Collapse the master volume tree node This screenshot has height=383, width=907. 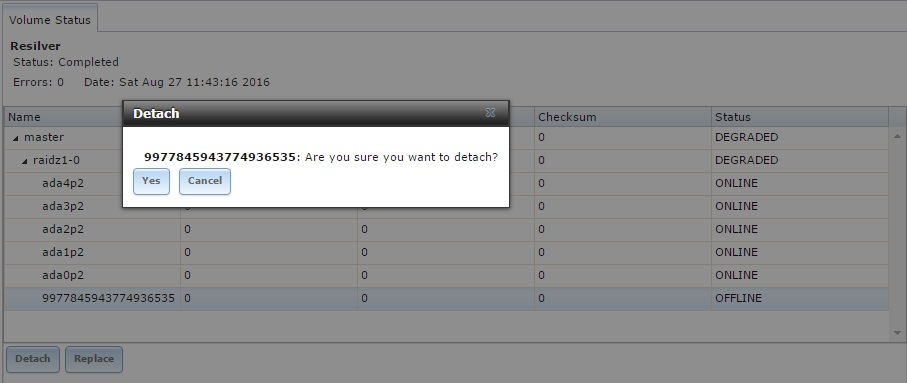click(x=16, y=138)
